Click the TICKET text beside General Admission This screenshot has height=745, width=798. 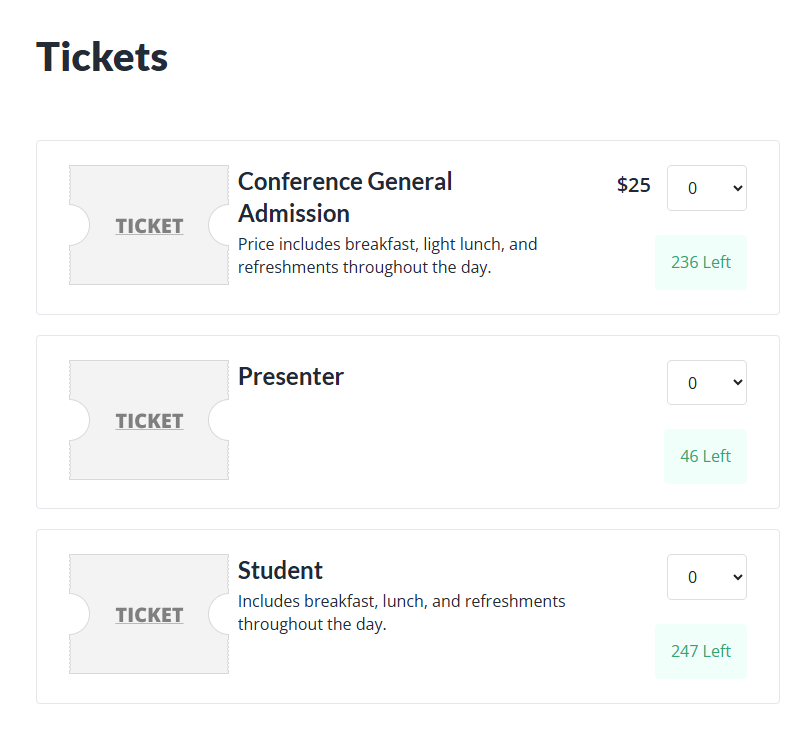coord(149,226)
